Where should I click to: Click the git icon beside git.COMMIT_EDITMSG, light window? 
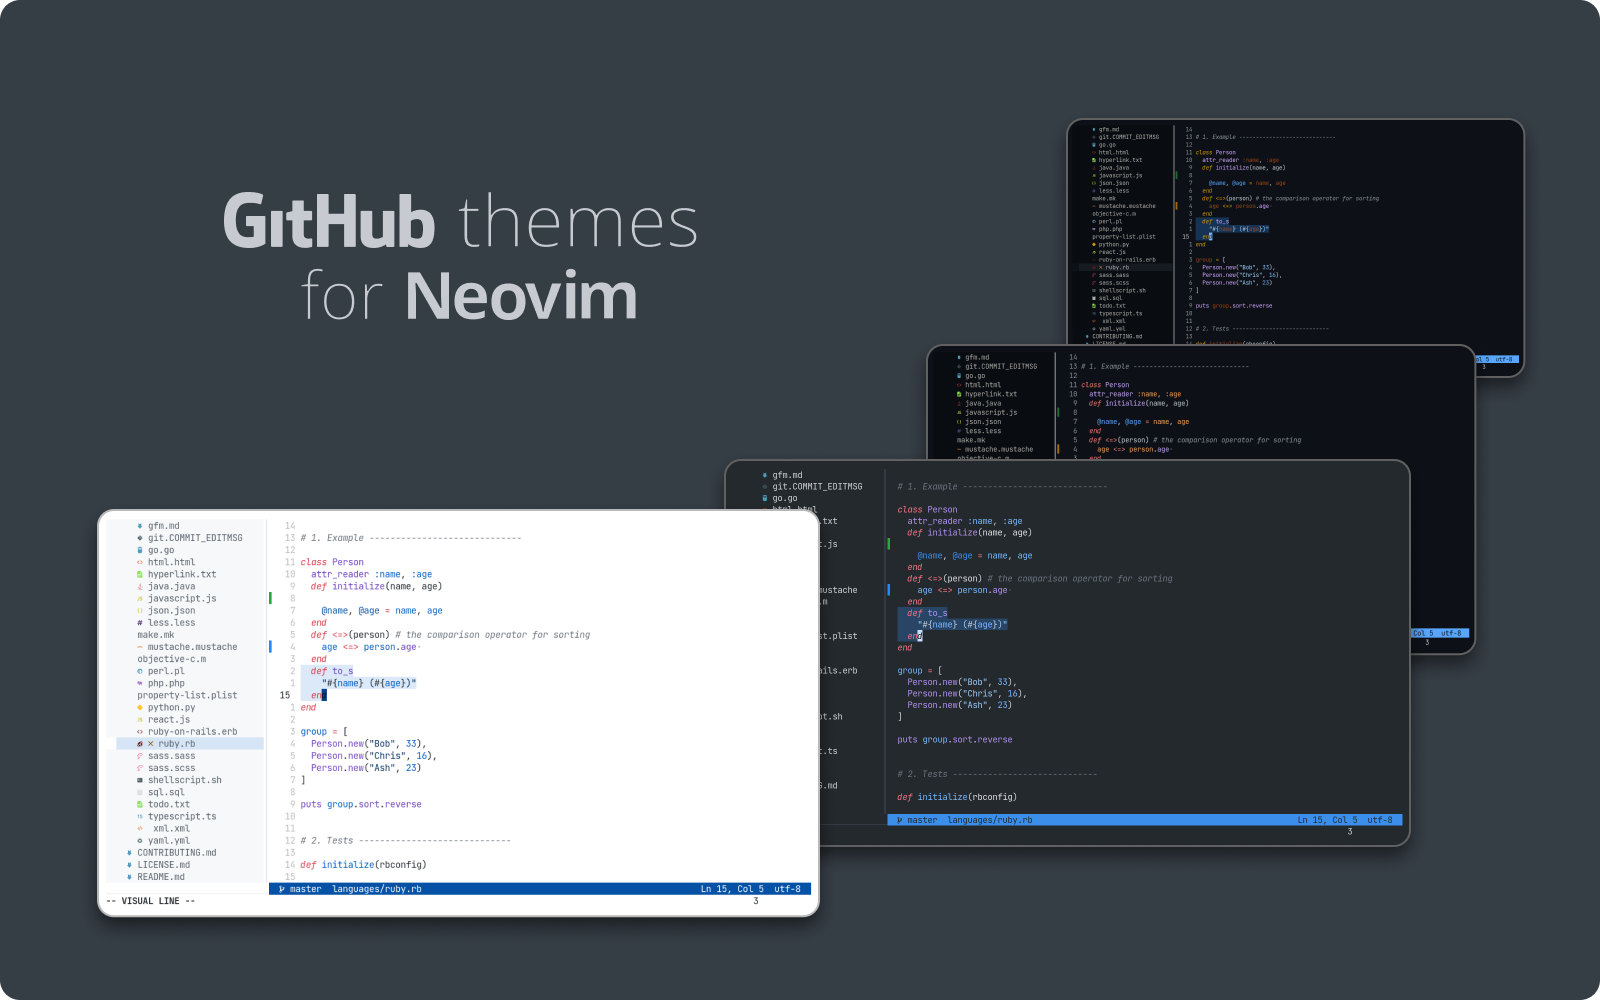[140, 538]
